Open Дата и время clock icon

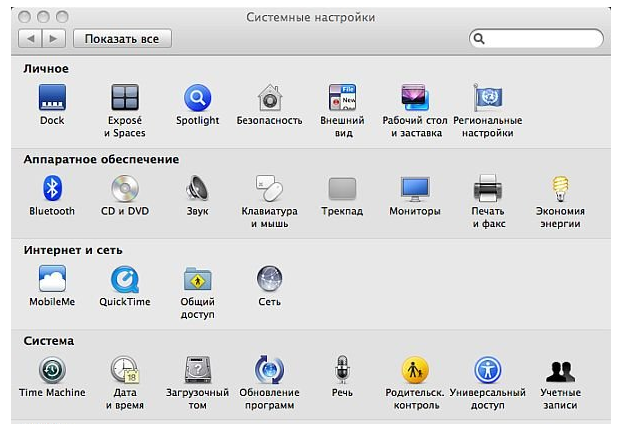tap(125, 370)
